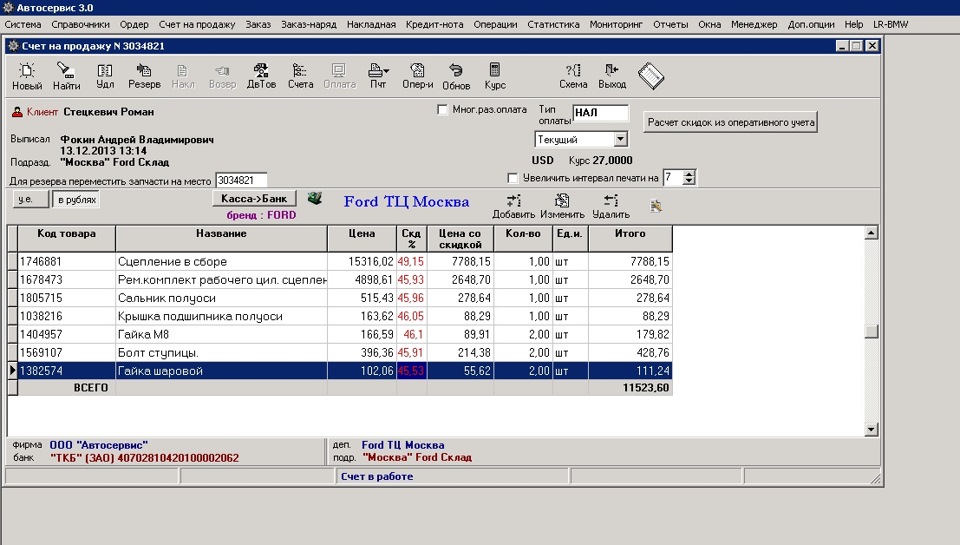
Task: Click the Резерв toolbar icon
Action: 144,77
